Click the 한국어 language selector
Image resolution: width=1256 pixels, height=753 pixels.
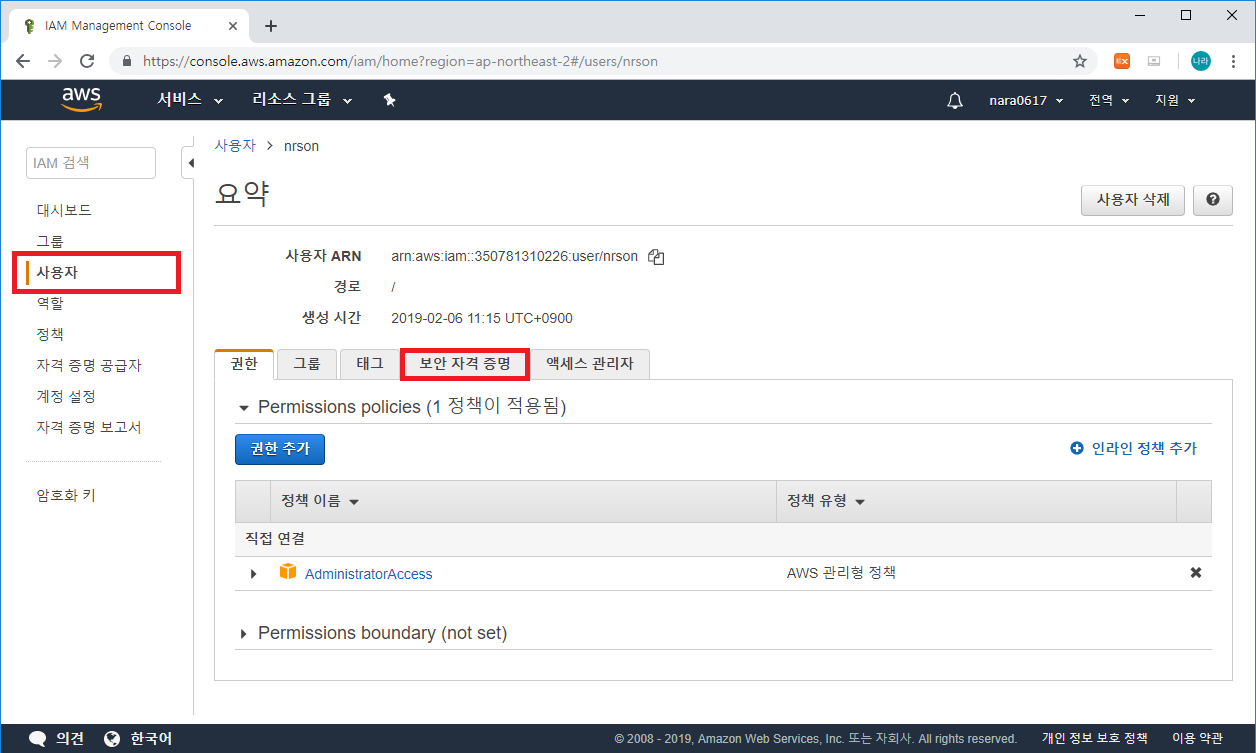pyautogui.click(x=138, y=739)
